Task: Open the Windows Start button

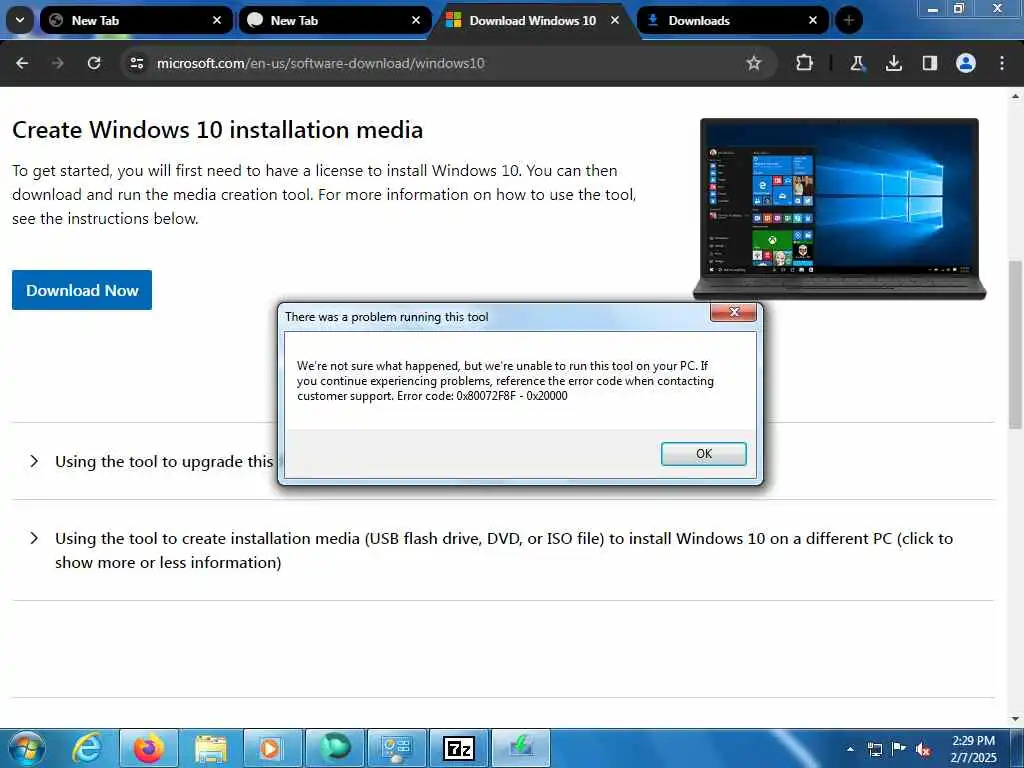Action: (x=25, y=748)
